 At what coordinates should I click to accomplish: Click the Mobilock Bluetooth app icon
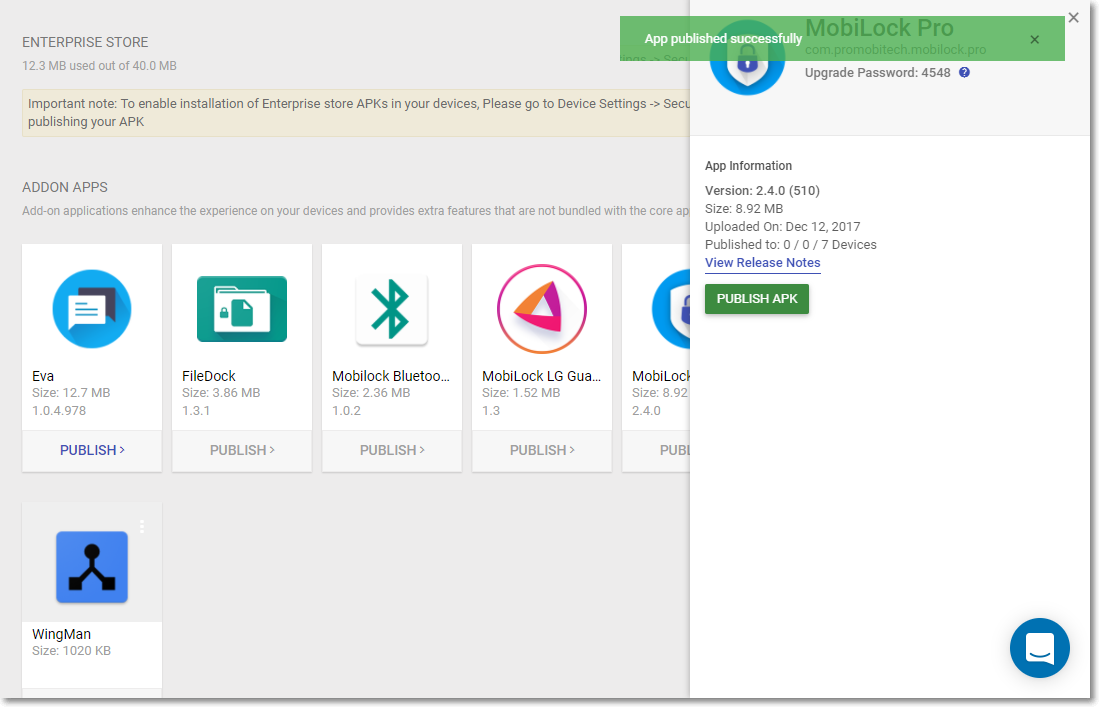click(x=392, y=309)
